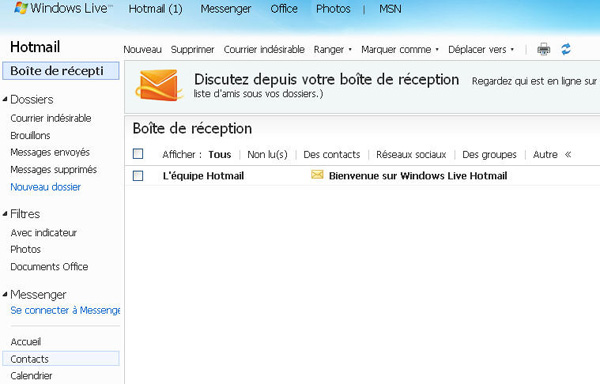Click the orange envelope Hotmail icon
The image size is (600, 384).
tap(158, 85)
